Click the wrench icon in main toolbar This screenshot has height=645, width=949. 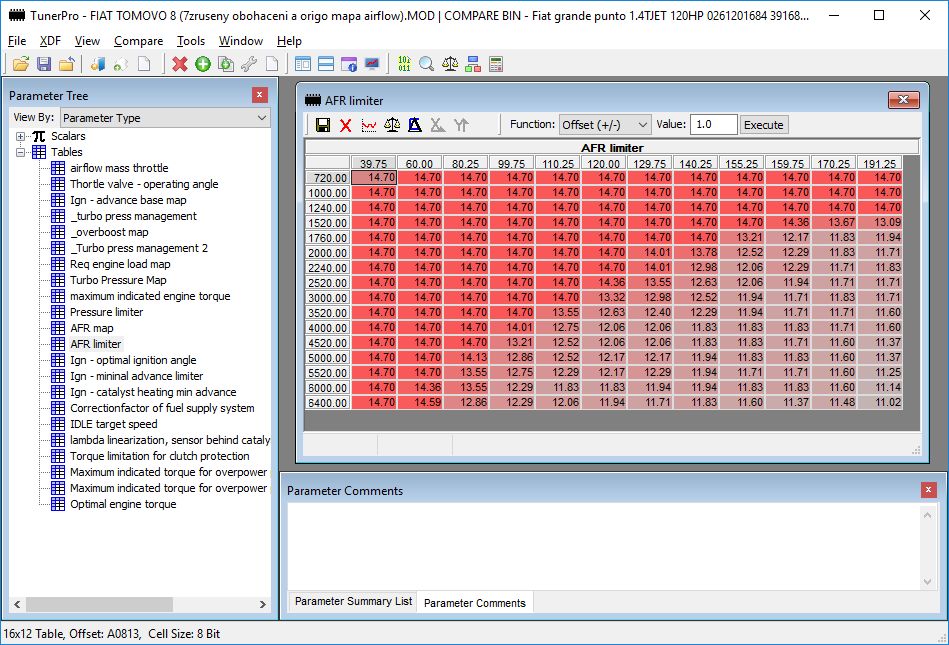coord(249,64)
